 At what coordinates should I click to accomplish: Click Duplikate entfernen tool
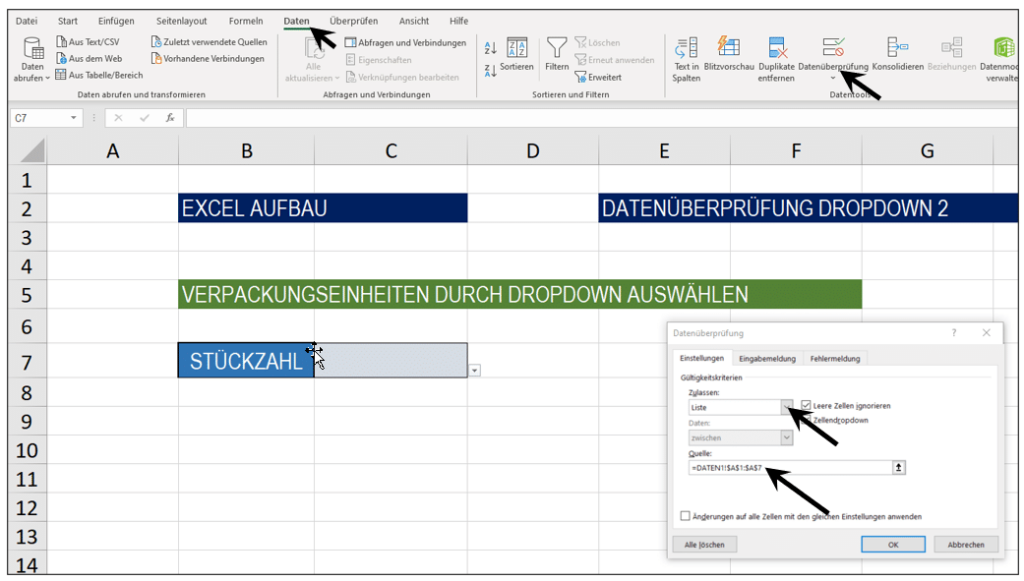(776, 59)
